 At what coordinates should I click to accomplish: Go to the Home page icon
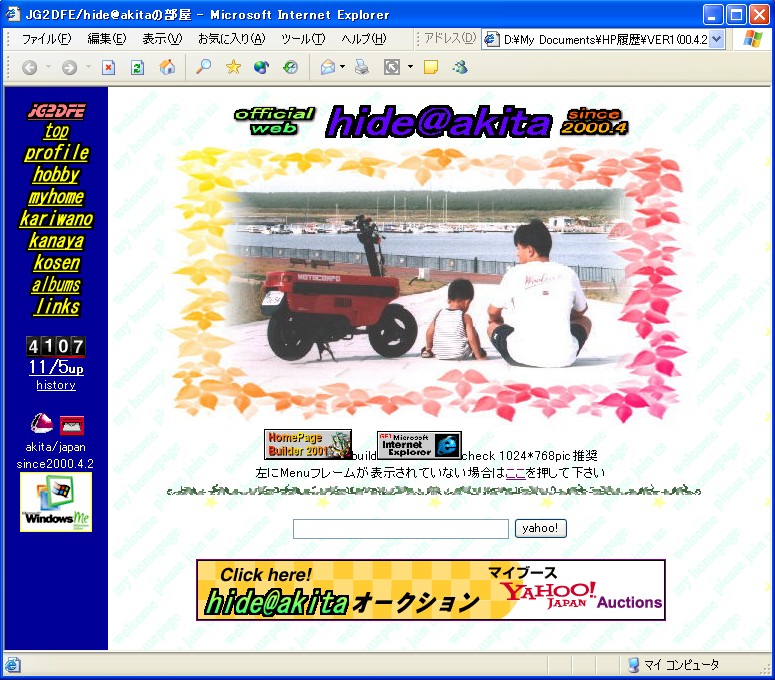click(x=167, y=67)
